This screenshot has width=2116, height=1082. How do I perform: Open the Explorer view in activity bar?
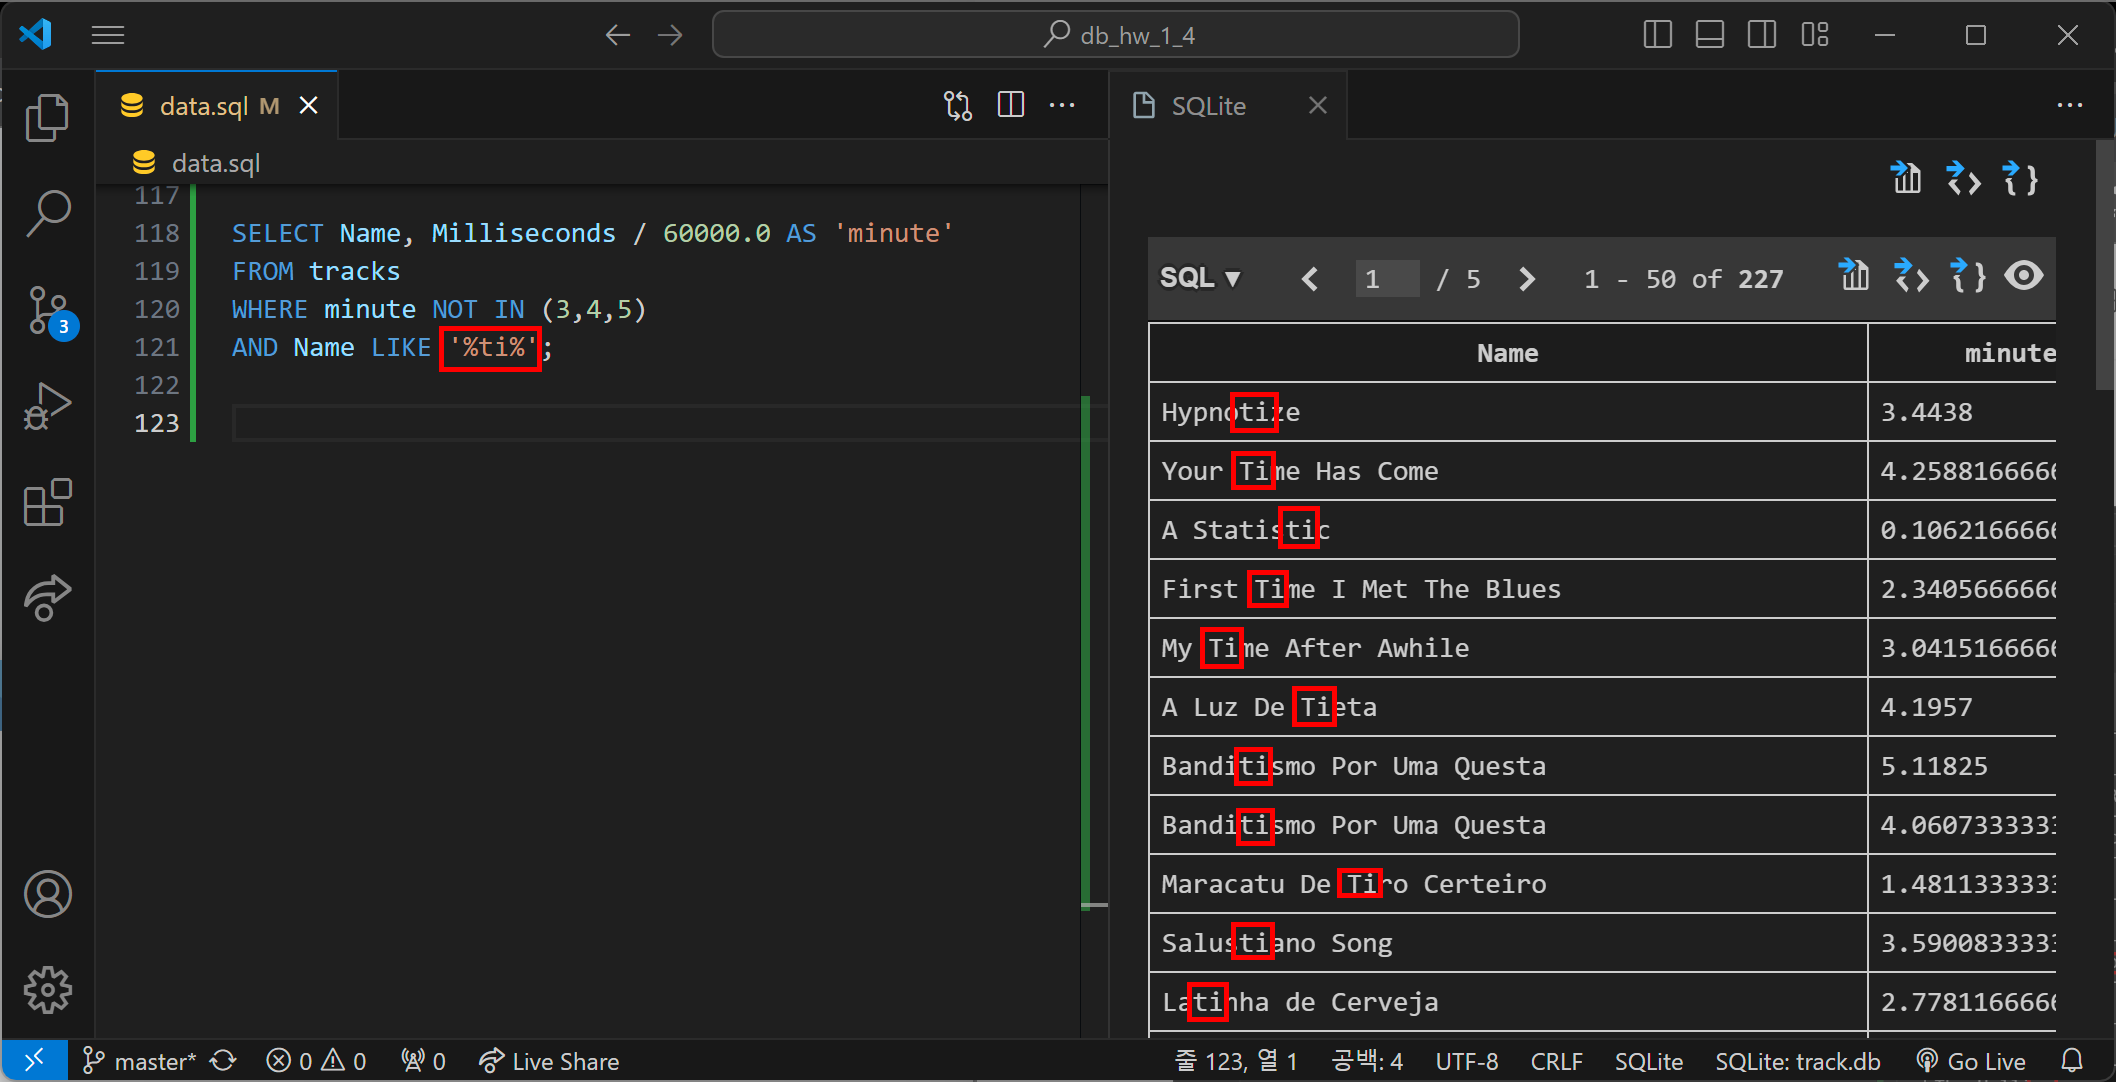point(47,118)
